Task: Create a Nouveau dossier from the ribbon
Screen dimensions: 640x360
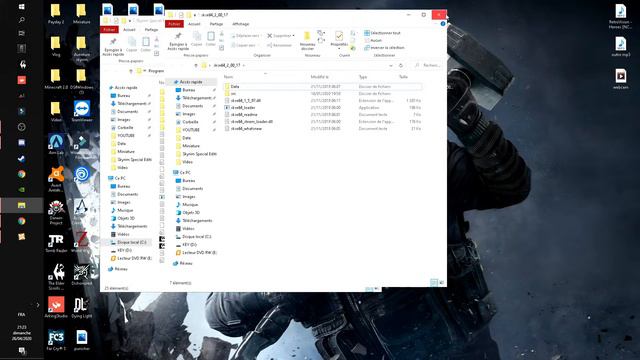Action: click(x=307, y=41)
